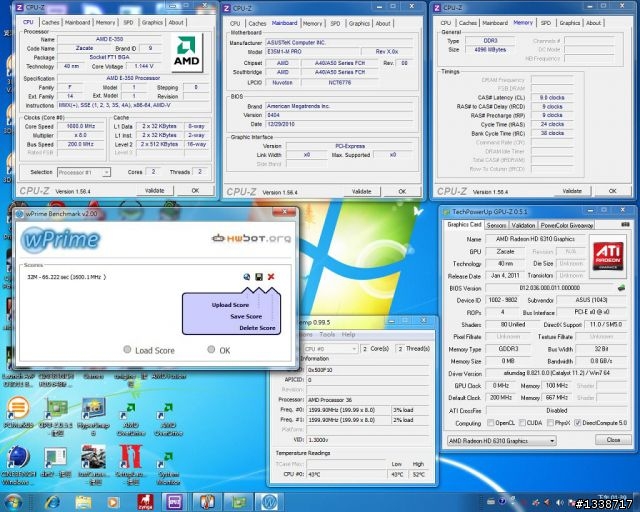The image size is (640, 512).
Task: Open the CPU #0 dropdown in Core Temp
Action: click(330, 349)
